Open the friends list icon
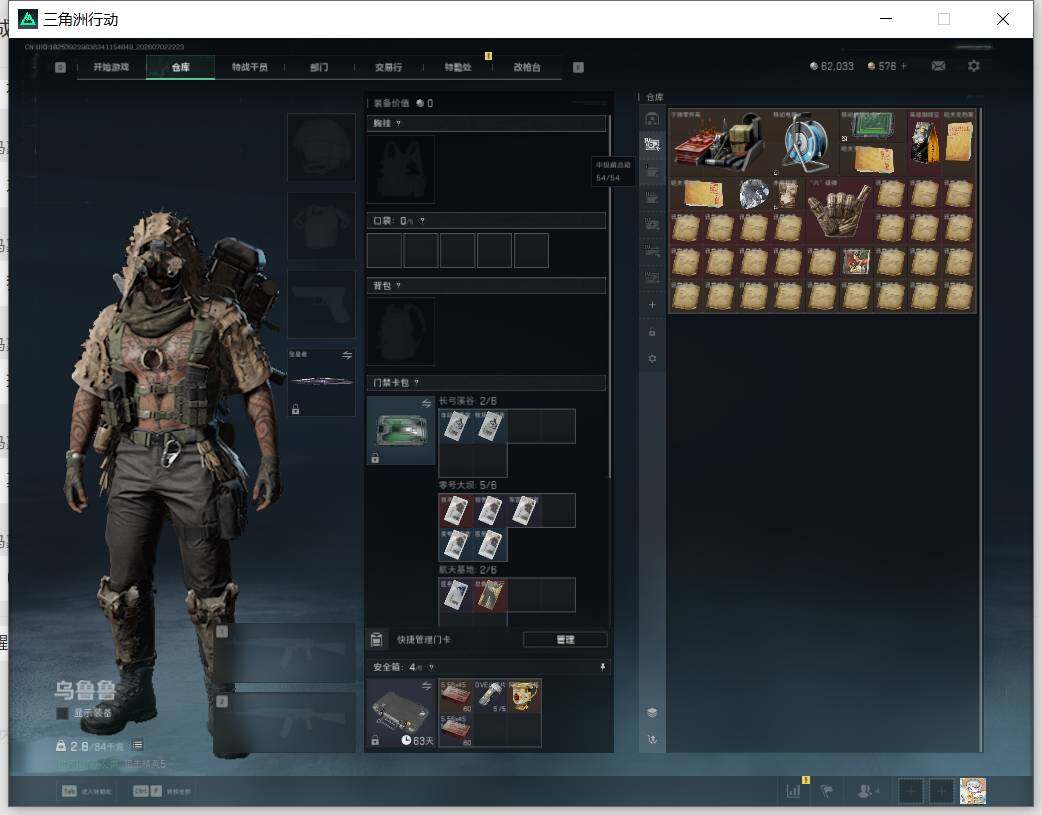 click(x=867, y=790)
